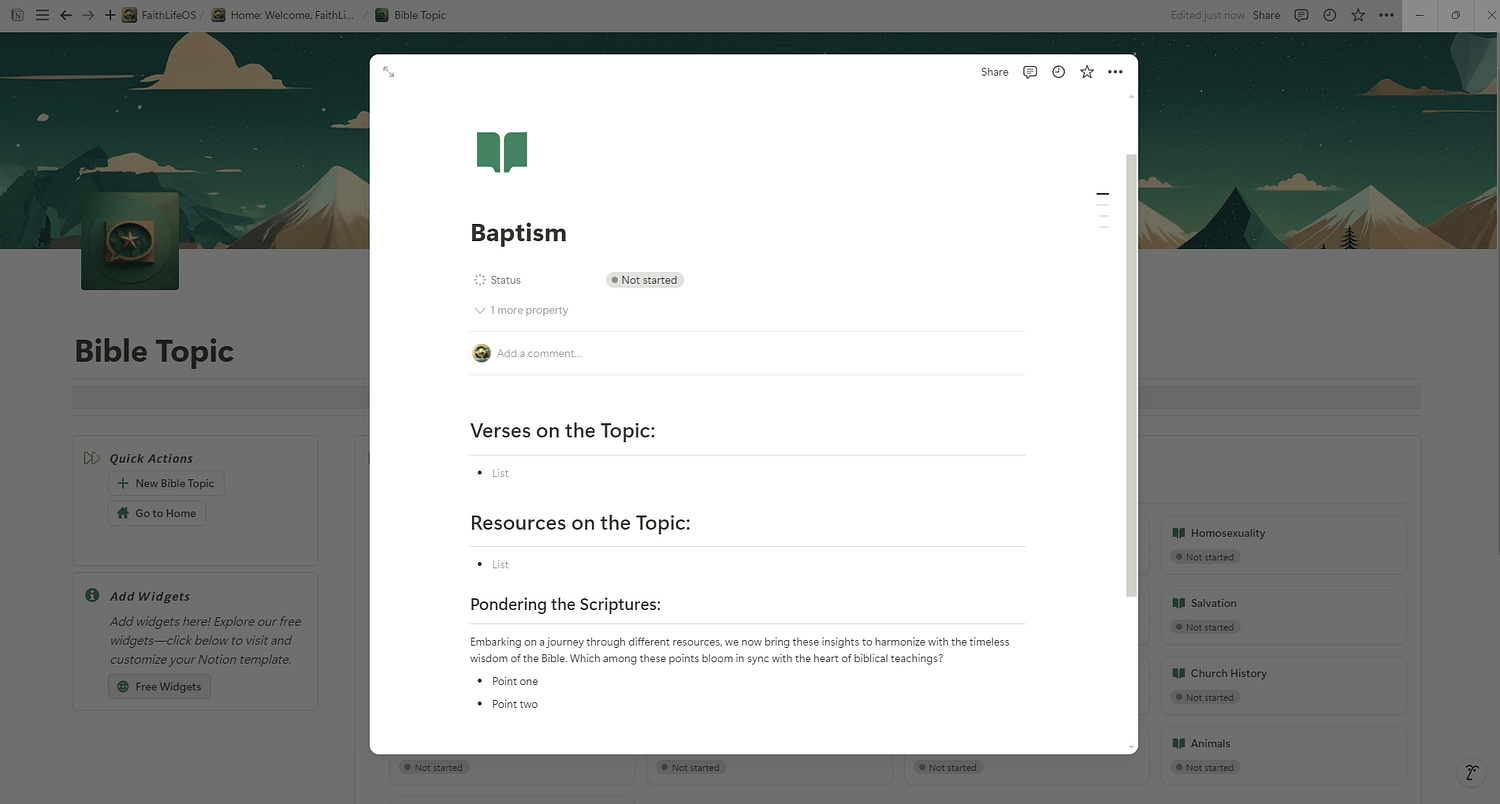This screenshot has height=804, width=1500.
Task: Click Baptism page title
Action: (519, 233)
